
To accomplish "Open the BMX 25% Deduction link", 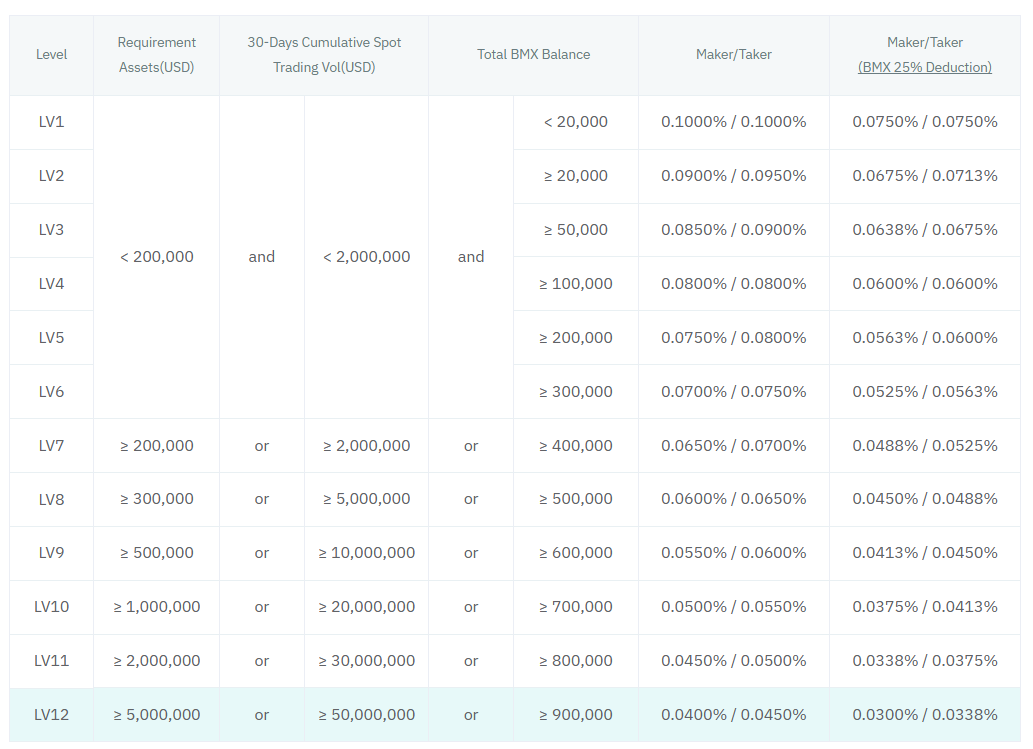I will tap(924, 68).
